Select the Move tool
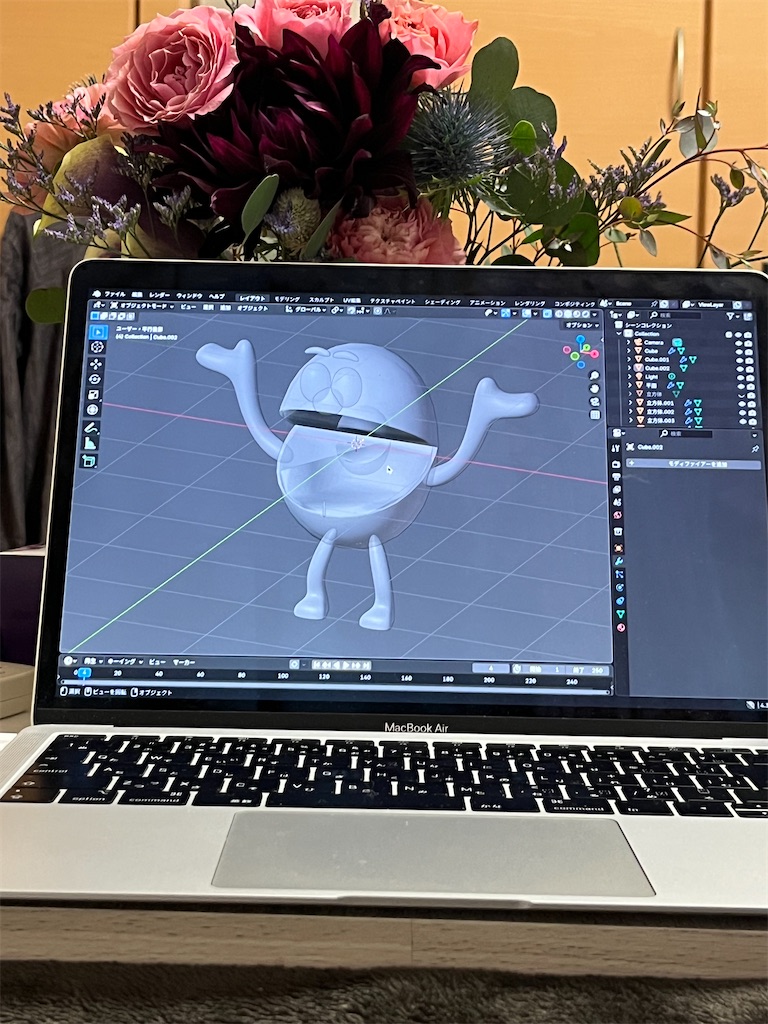Screen dimensions: 768x1024 [97, 364]
